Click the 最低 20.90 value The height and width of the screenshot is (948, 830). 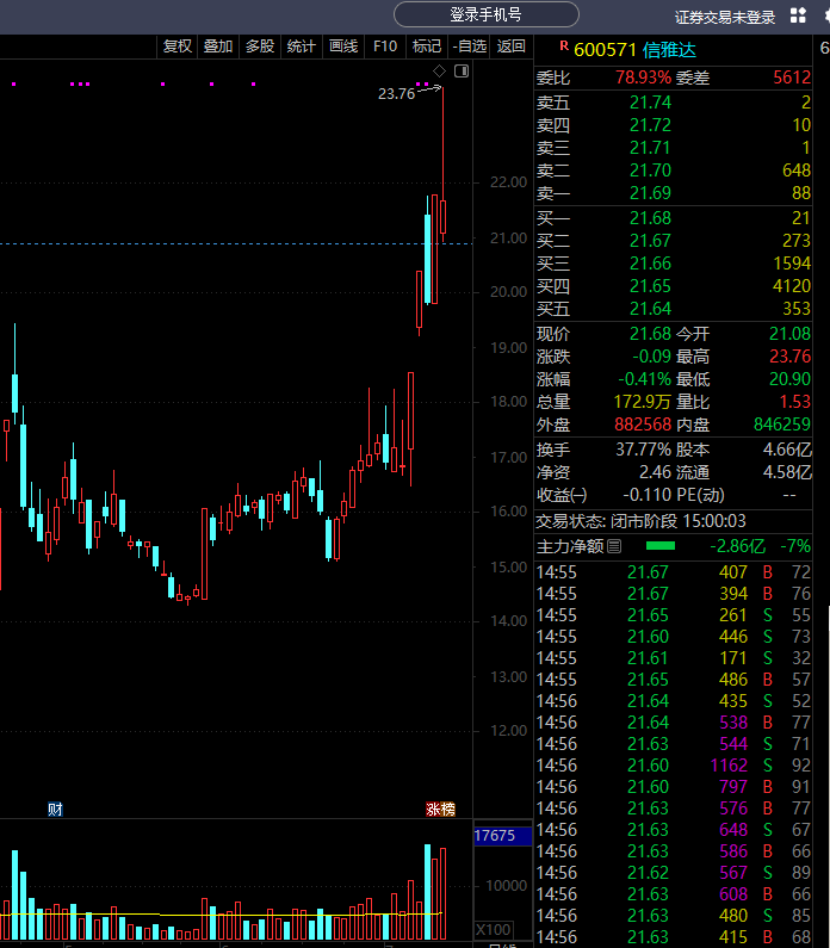coord(790,379)
